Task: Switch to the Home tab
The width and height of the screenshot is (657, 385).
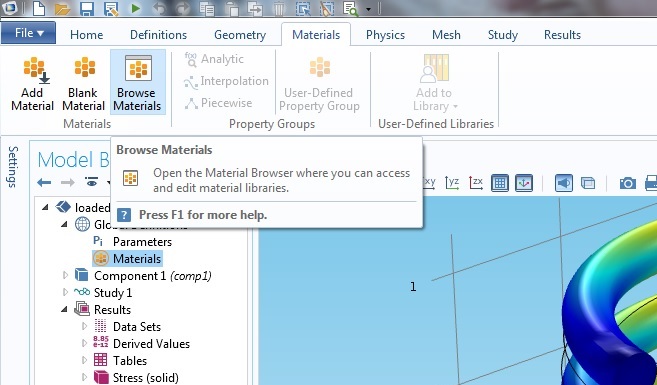Action: (87, 35)
